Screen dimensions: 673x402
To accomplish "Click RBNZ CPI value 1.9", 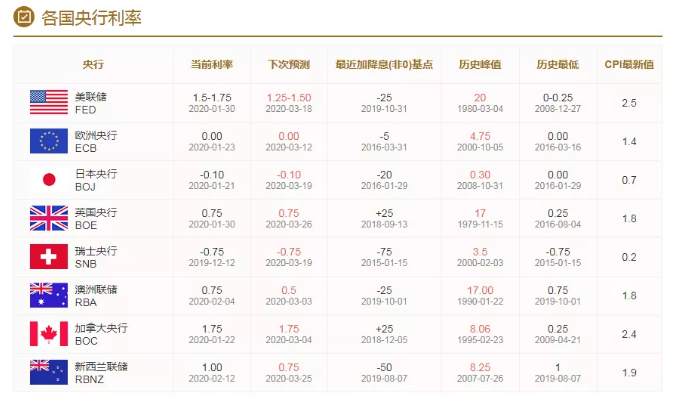I will pos(629,373).
